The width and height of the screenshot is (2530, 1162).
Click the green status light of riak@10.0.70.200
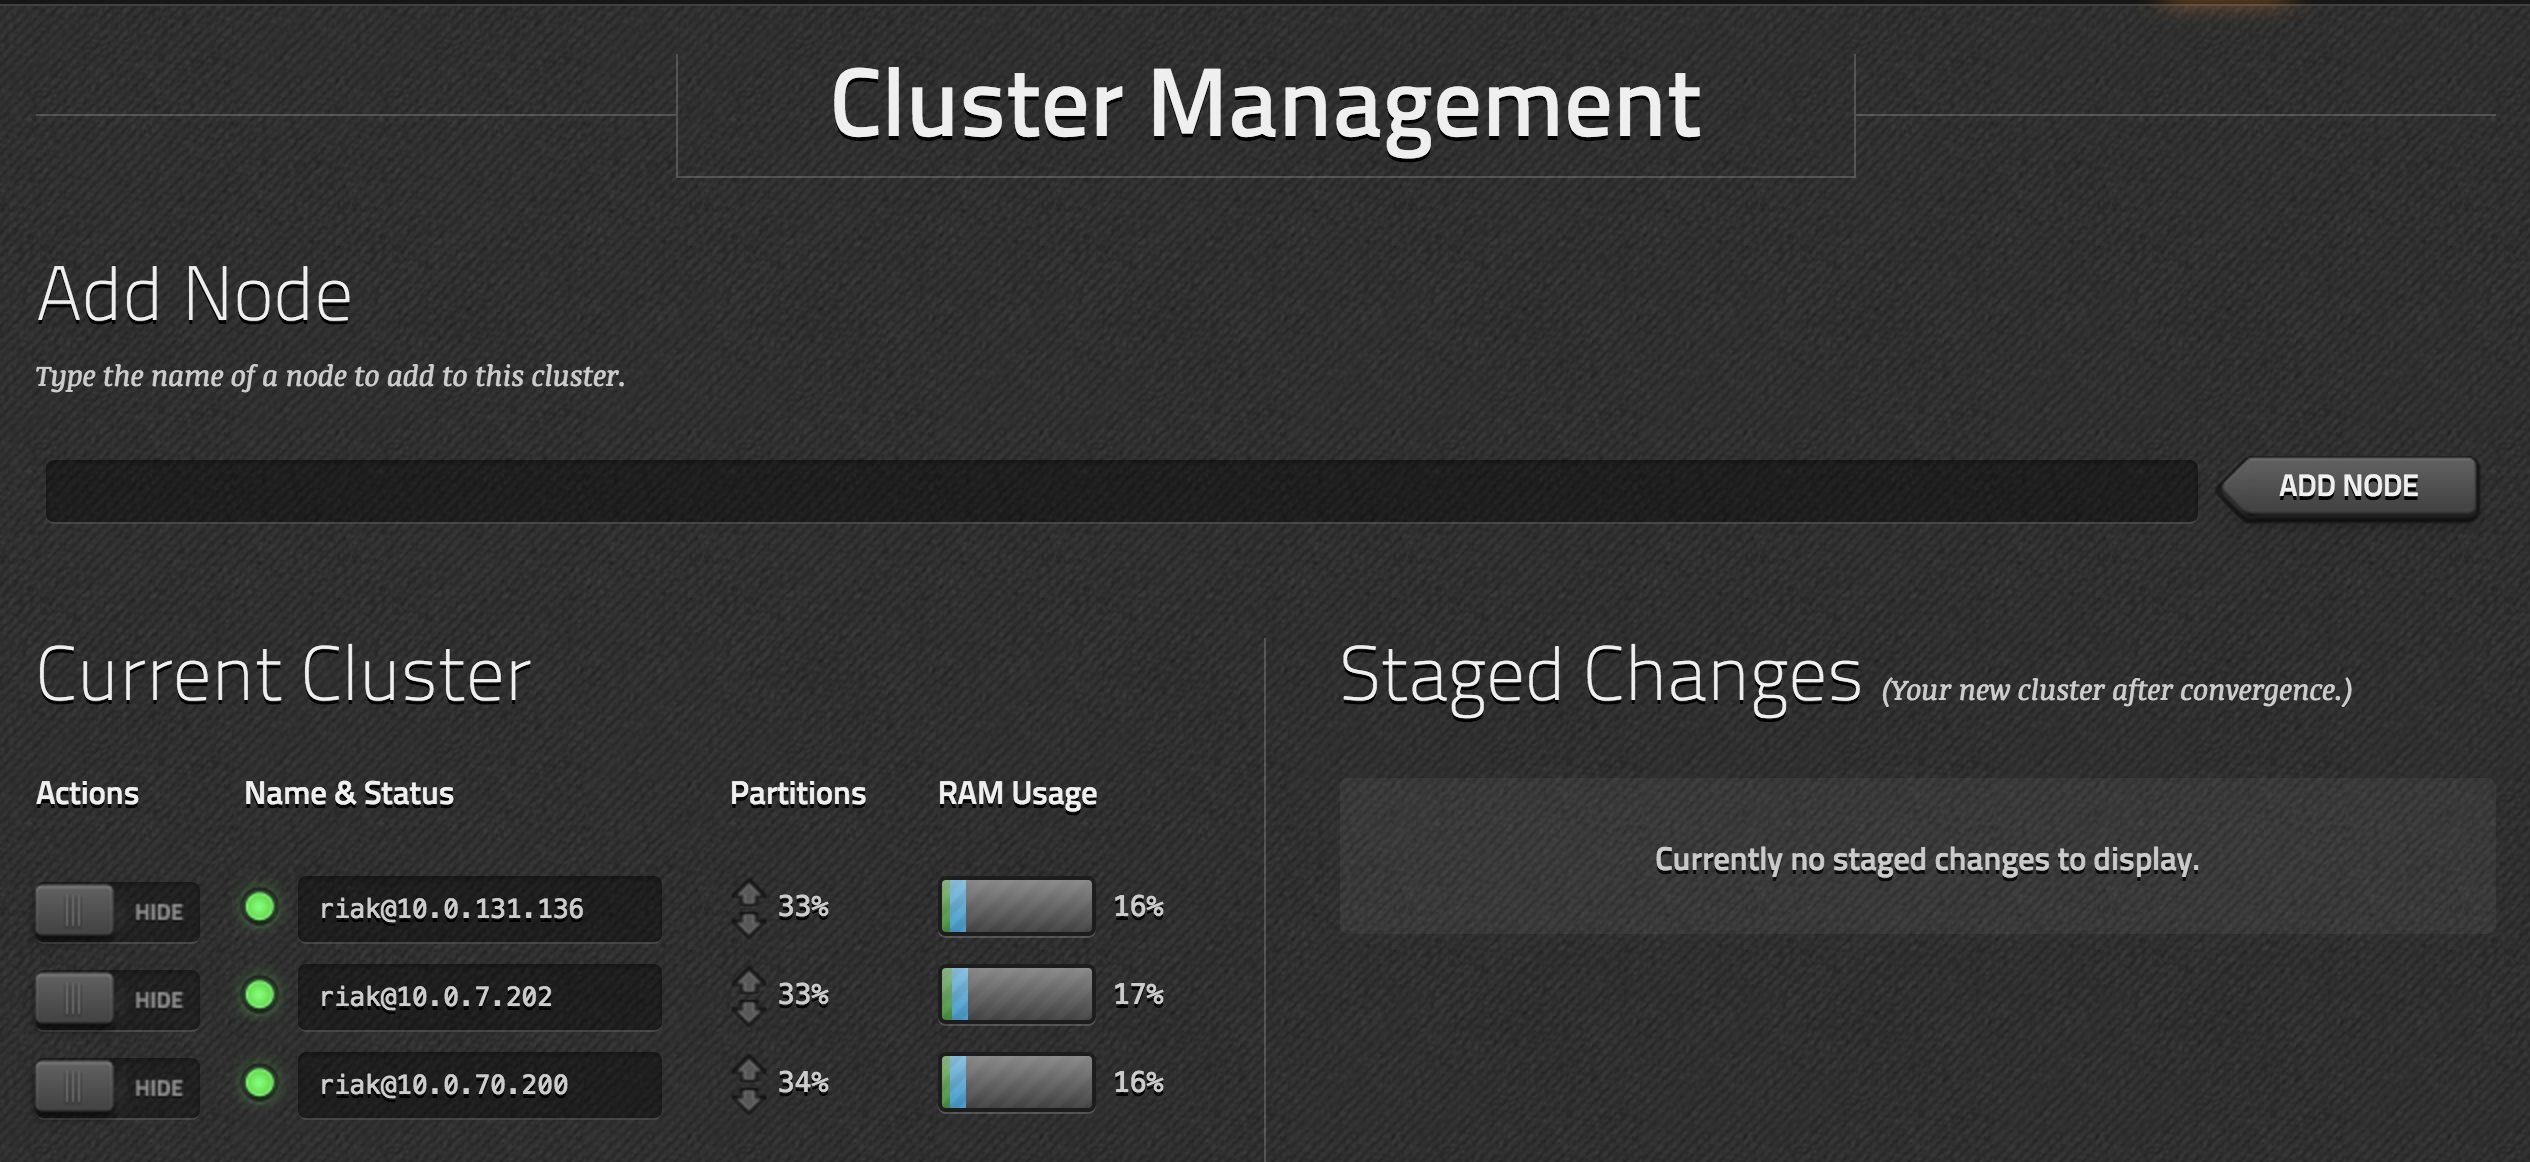click(x=260, y=1083)
